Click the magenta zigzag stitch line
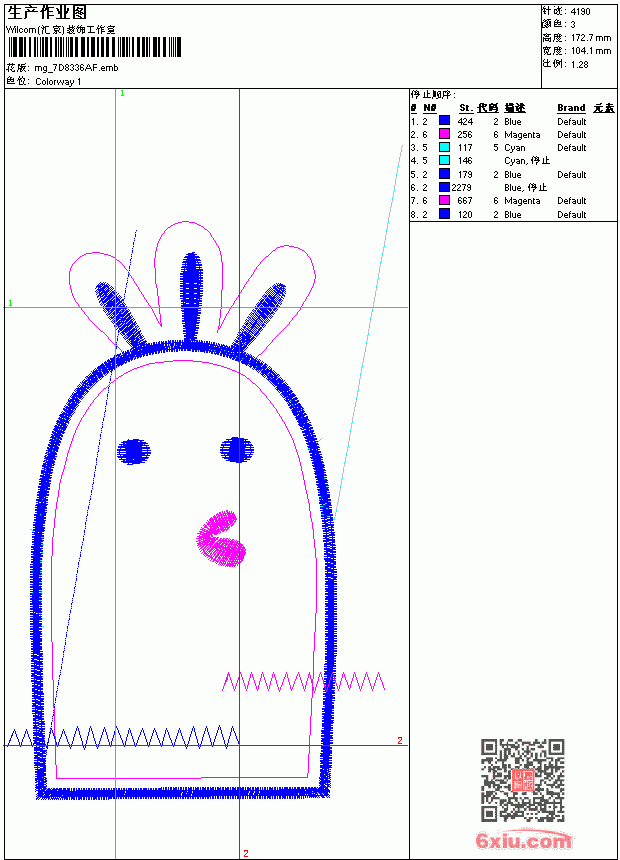620x860 pixels. pos(303,681)
